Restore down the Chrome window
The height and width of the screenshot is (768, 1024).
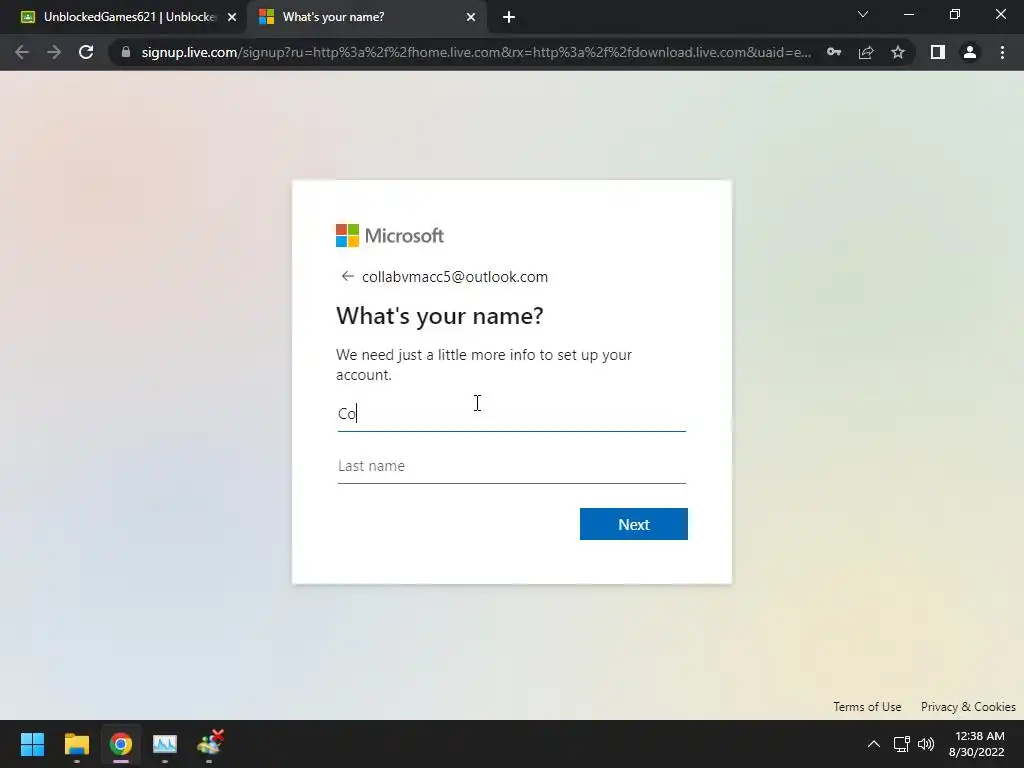coord(955,14)
